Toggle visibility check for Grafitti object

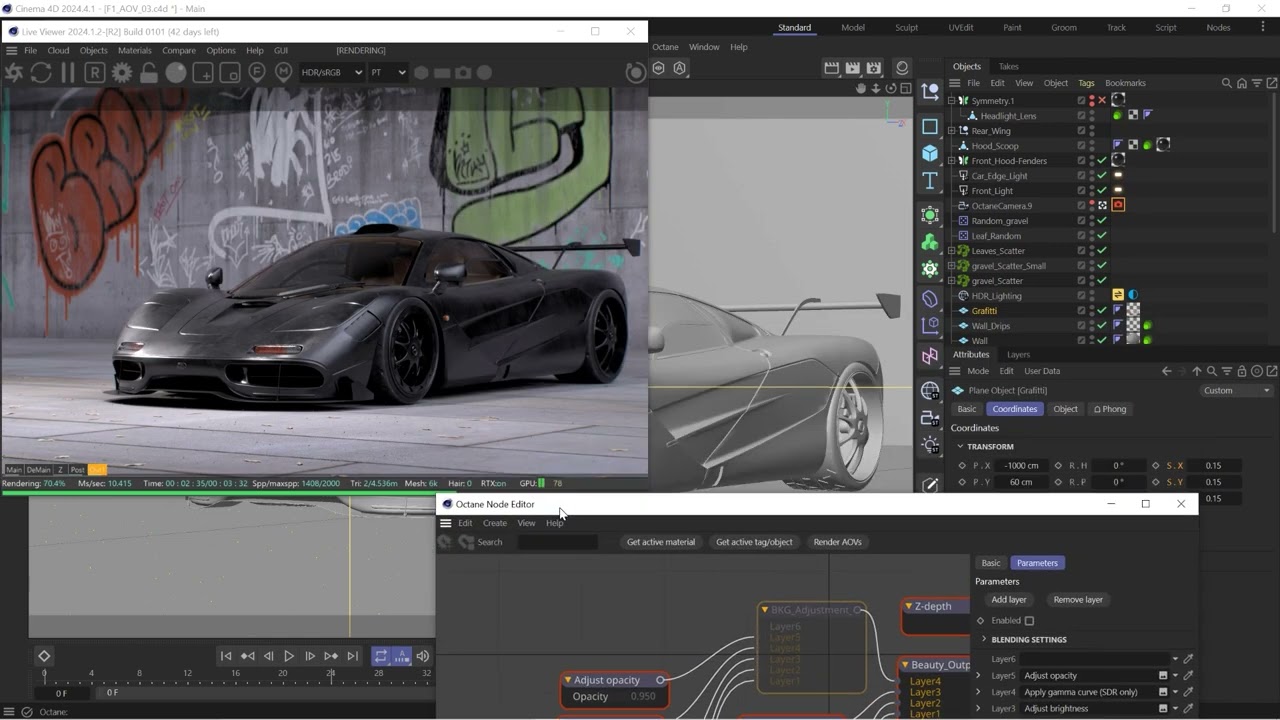pyautogui.click(x=1102, y=311)
